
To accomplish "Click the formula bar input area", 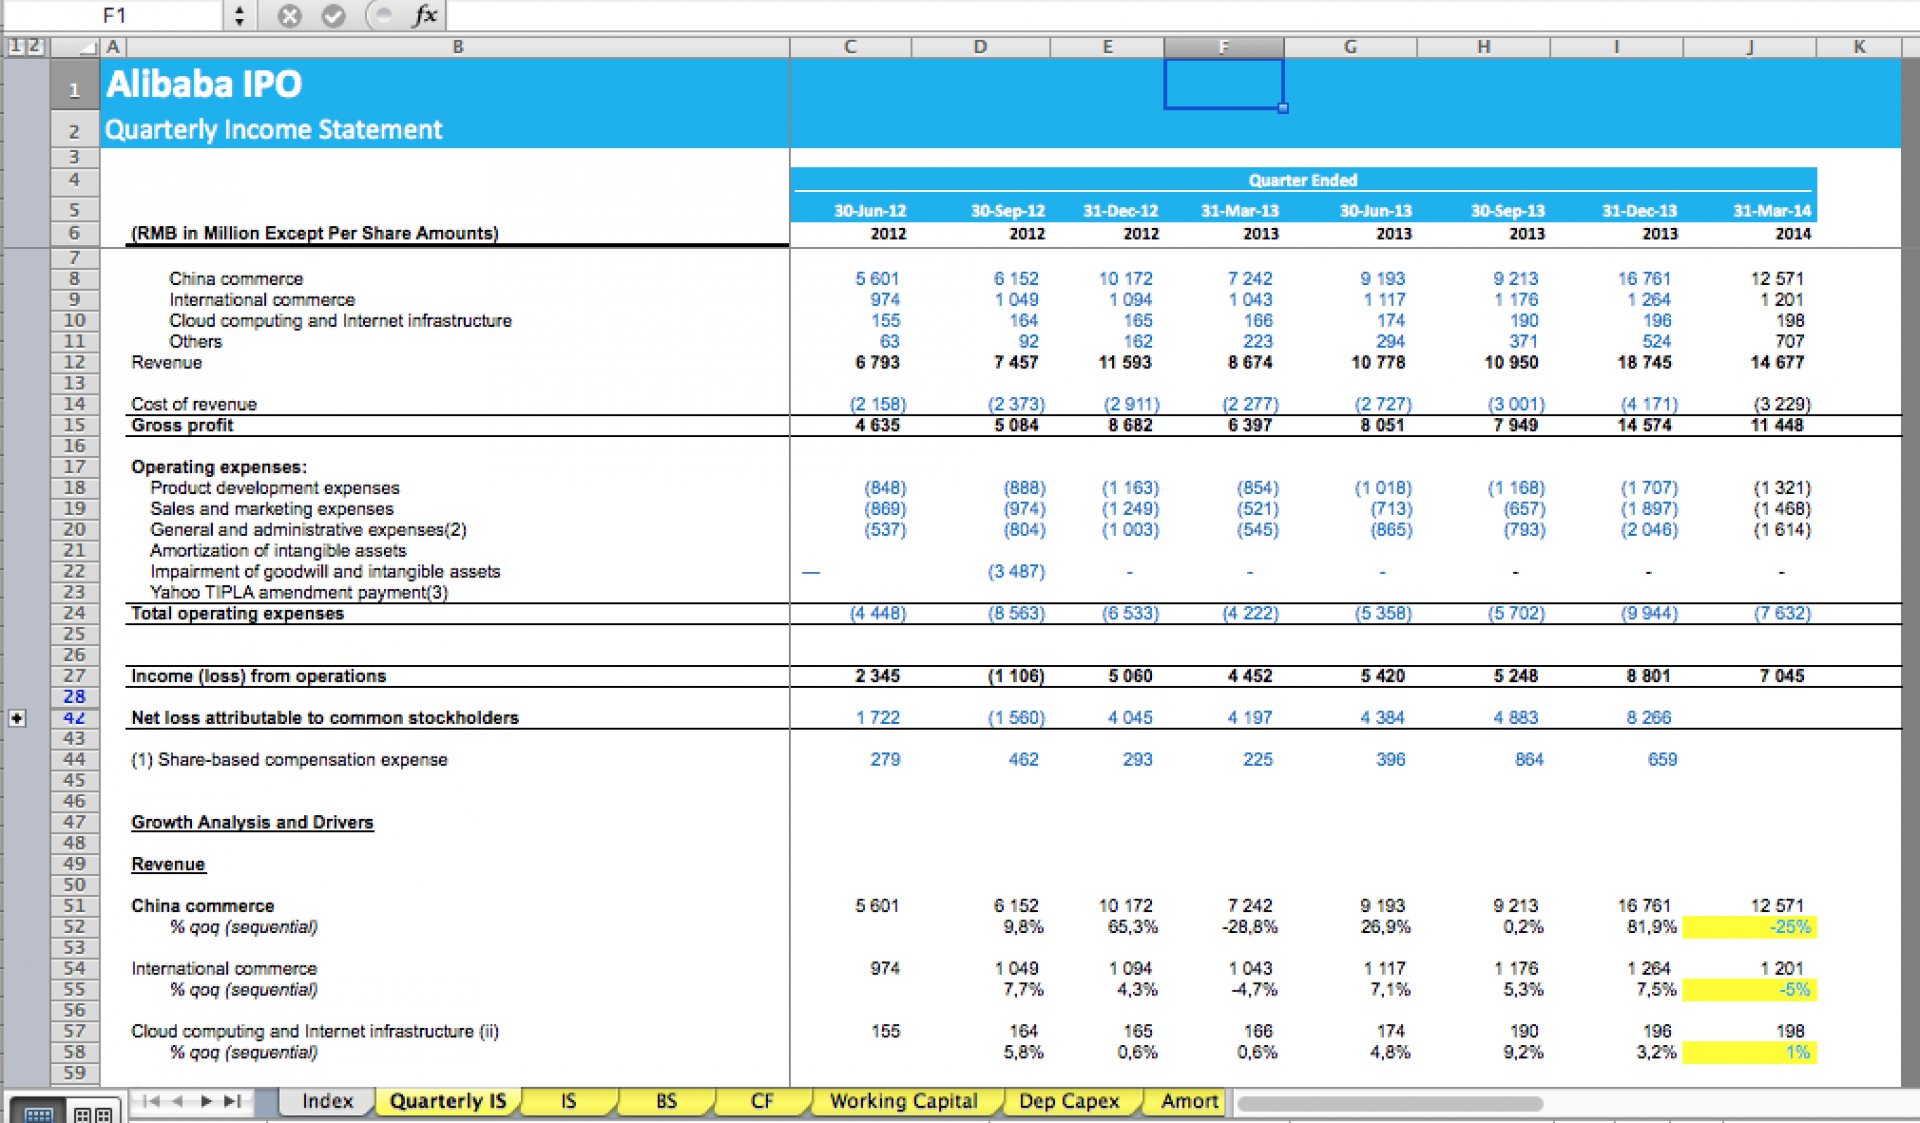I will click(x=1180, y=15).
